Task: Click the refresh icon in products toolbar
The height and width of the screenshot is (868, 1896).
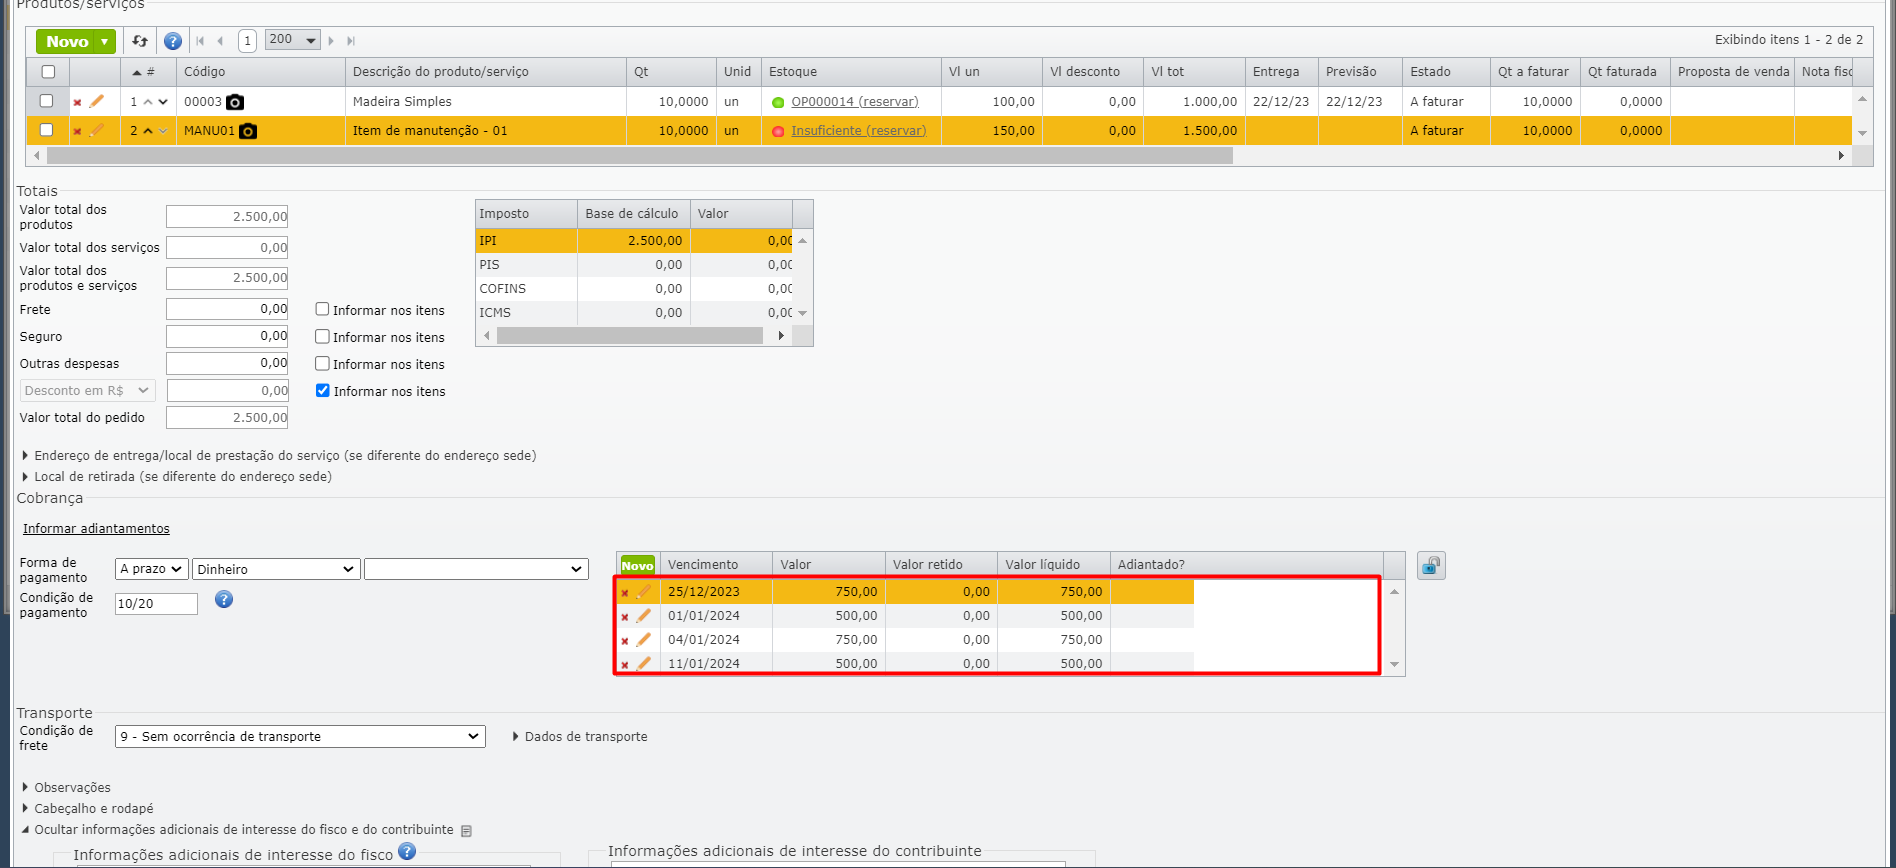Action: pos(140,41)
